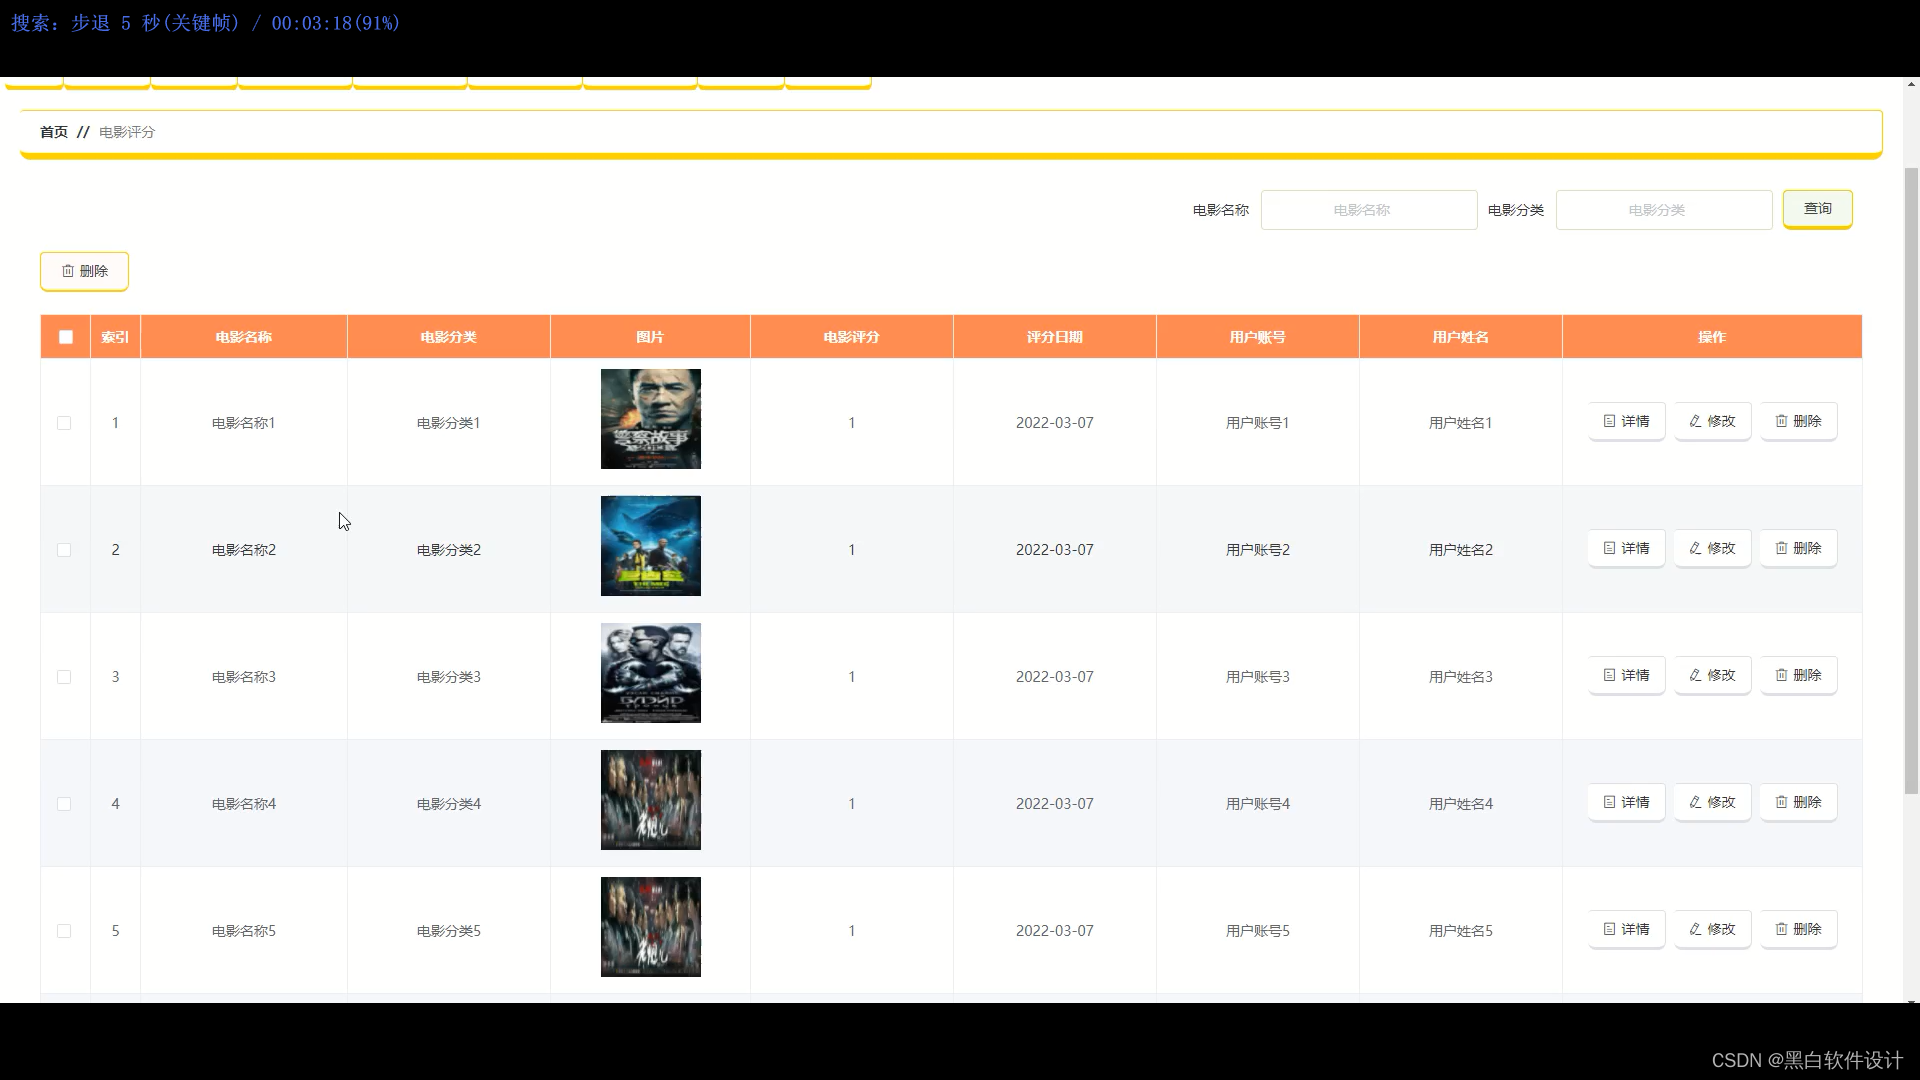Image resolution: width=1920 pixels, height=1080 pixels.
Task: Click the vertical page scrollbar
Action: tap(1911, 480)
